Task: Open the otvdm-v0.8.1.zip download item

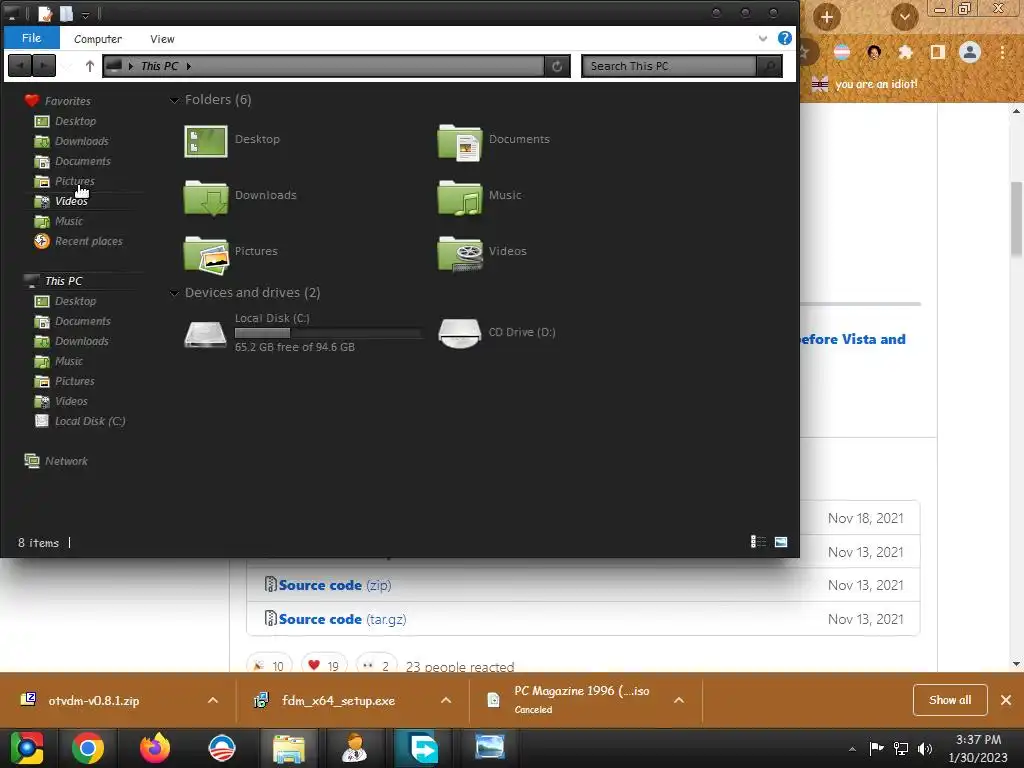Action: pyautogui.click(x=94, y=701)
